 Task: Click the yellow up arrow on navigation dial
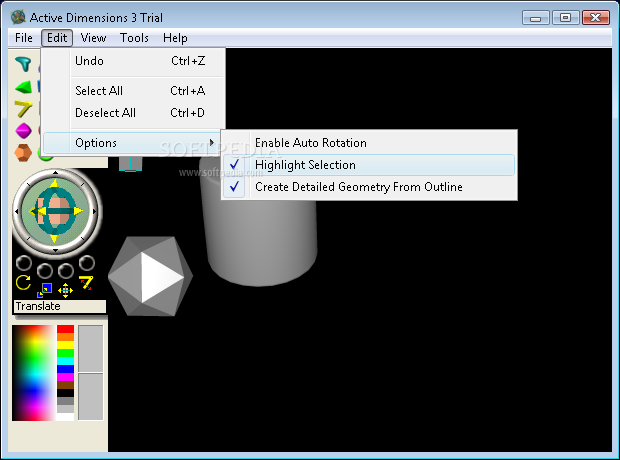(55, 183)
